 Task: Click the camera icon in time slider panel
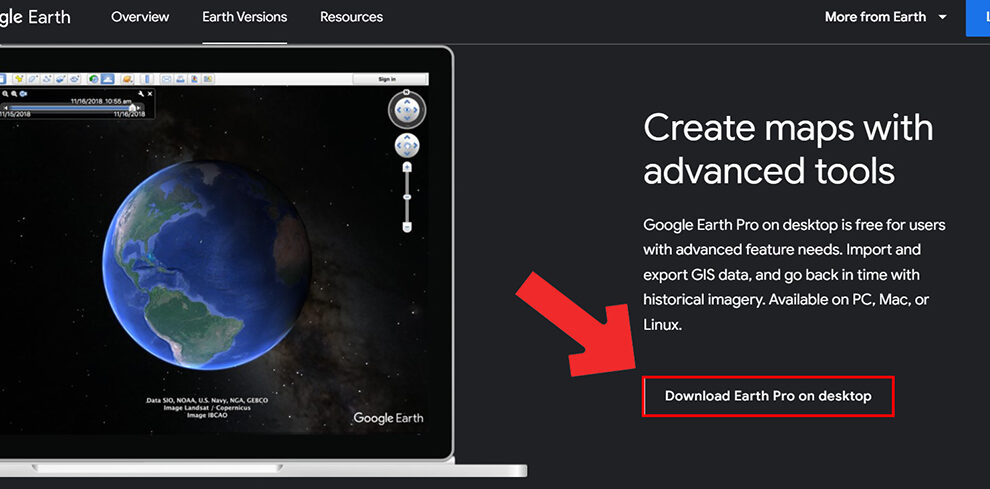(x=23, y=94)
